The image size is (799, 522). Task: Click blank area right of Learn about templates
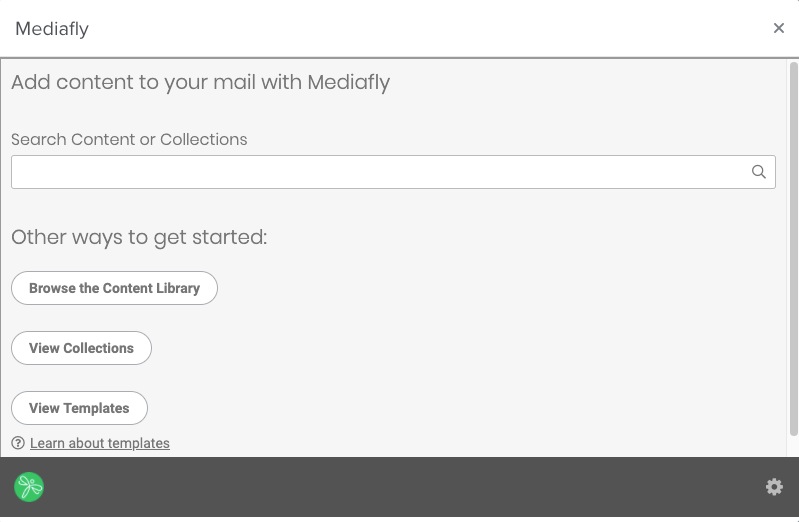(x=450, y=443)
